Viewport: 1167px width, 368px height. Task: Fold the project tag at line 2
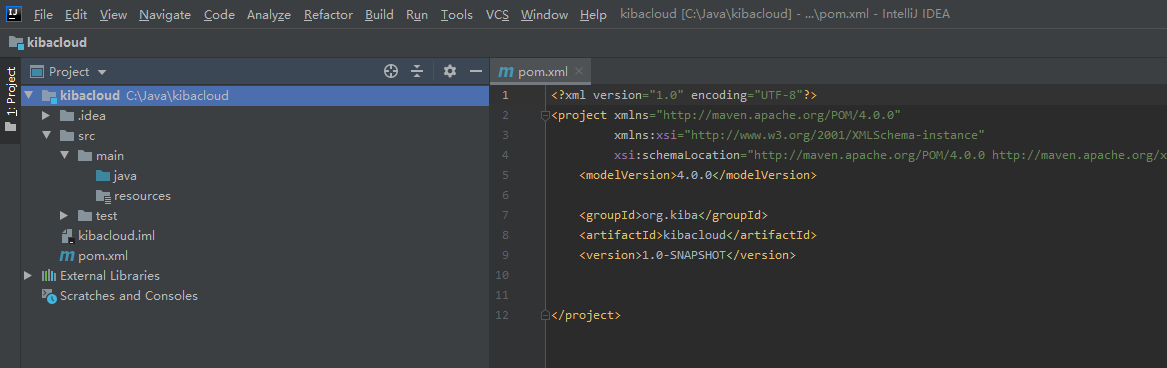[546, 115]
